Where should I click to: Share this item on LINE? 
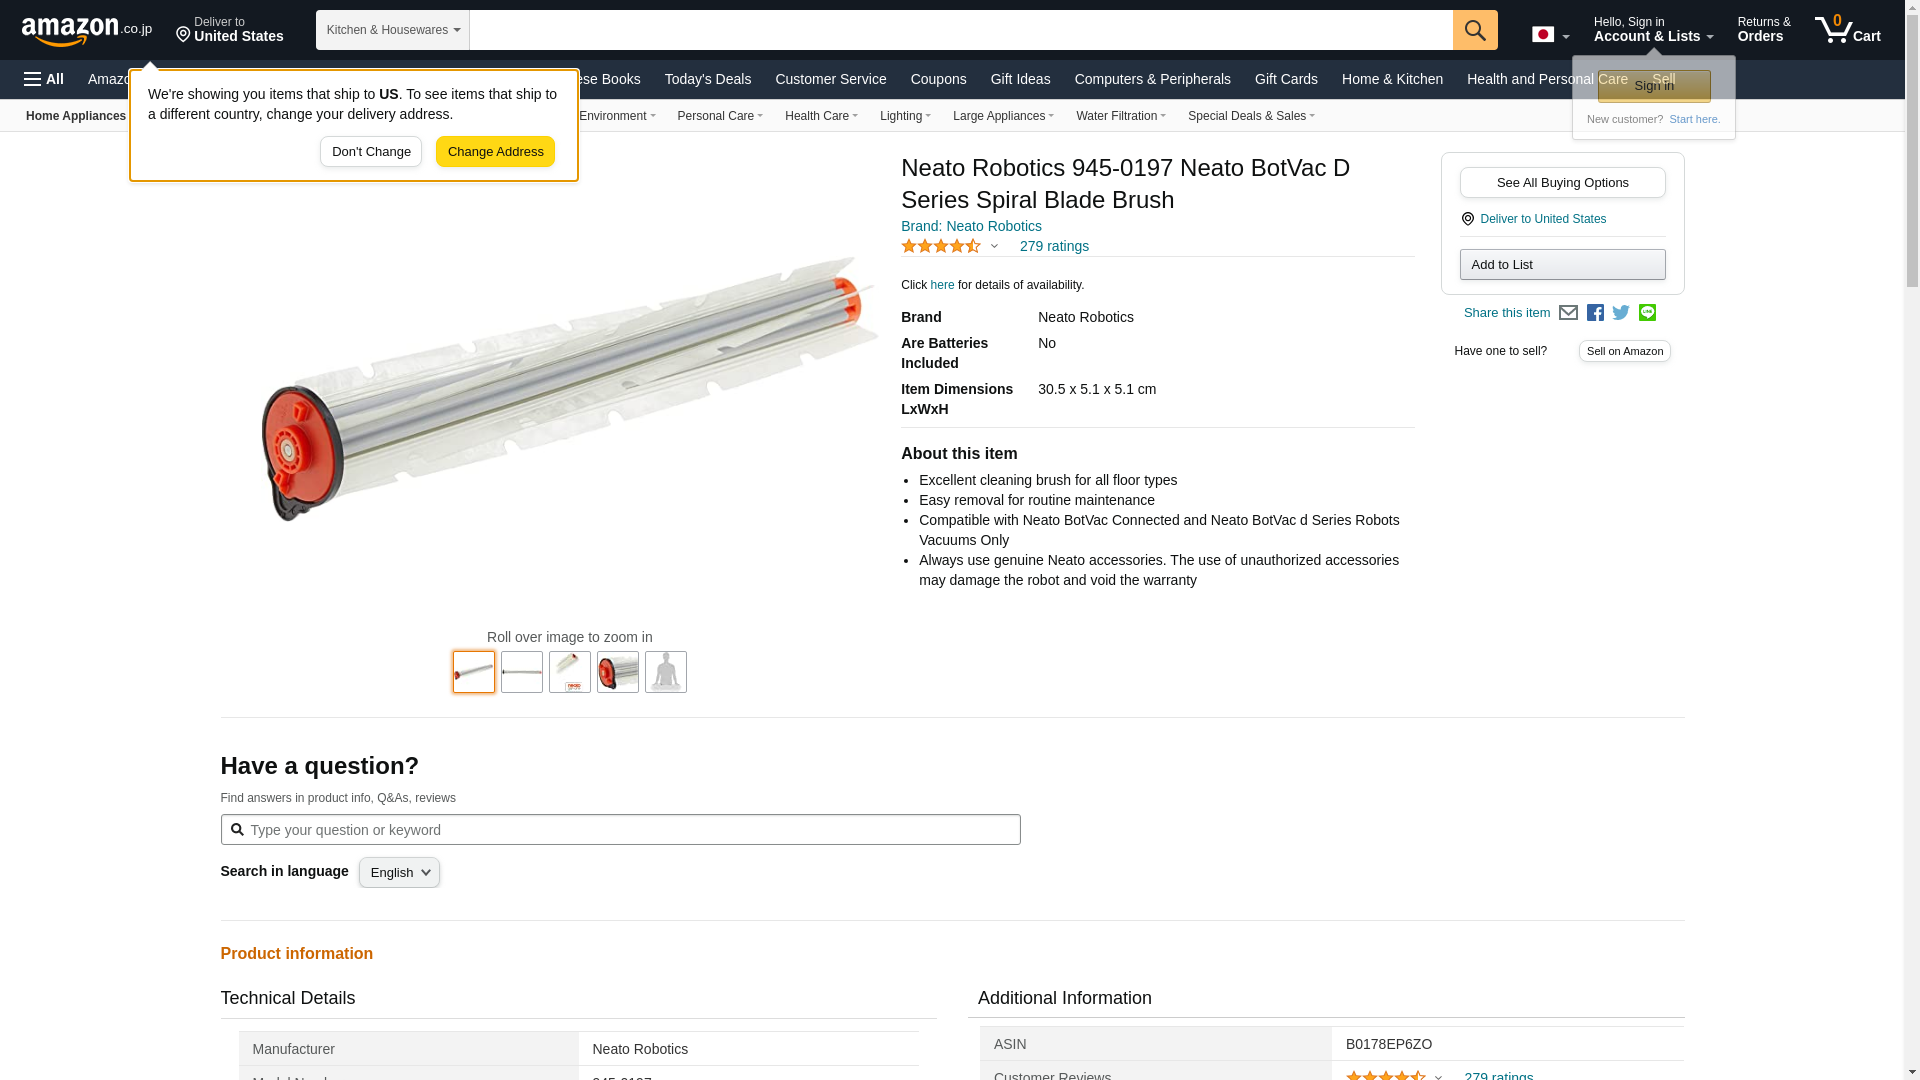[1647, 313]
